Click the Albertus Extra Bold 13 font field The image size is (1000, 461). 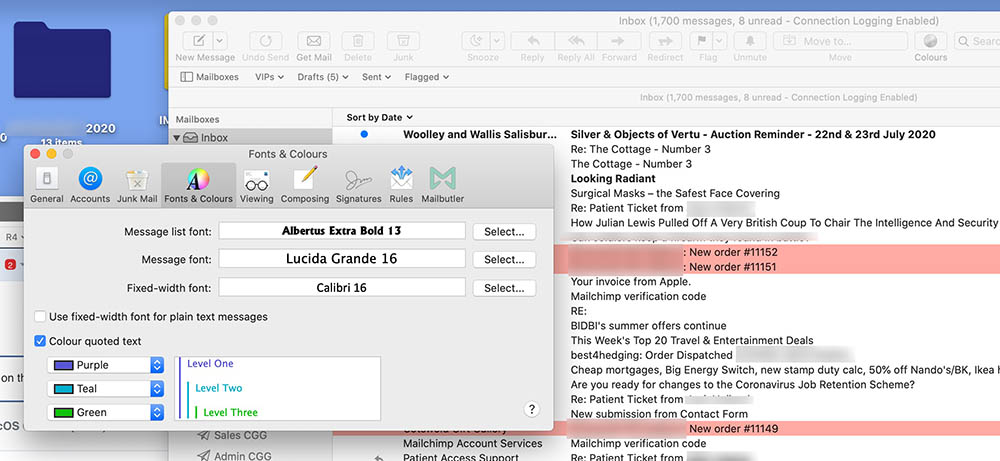(x=342, y=231)
